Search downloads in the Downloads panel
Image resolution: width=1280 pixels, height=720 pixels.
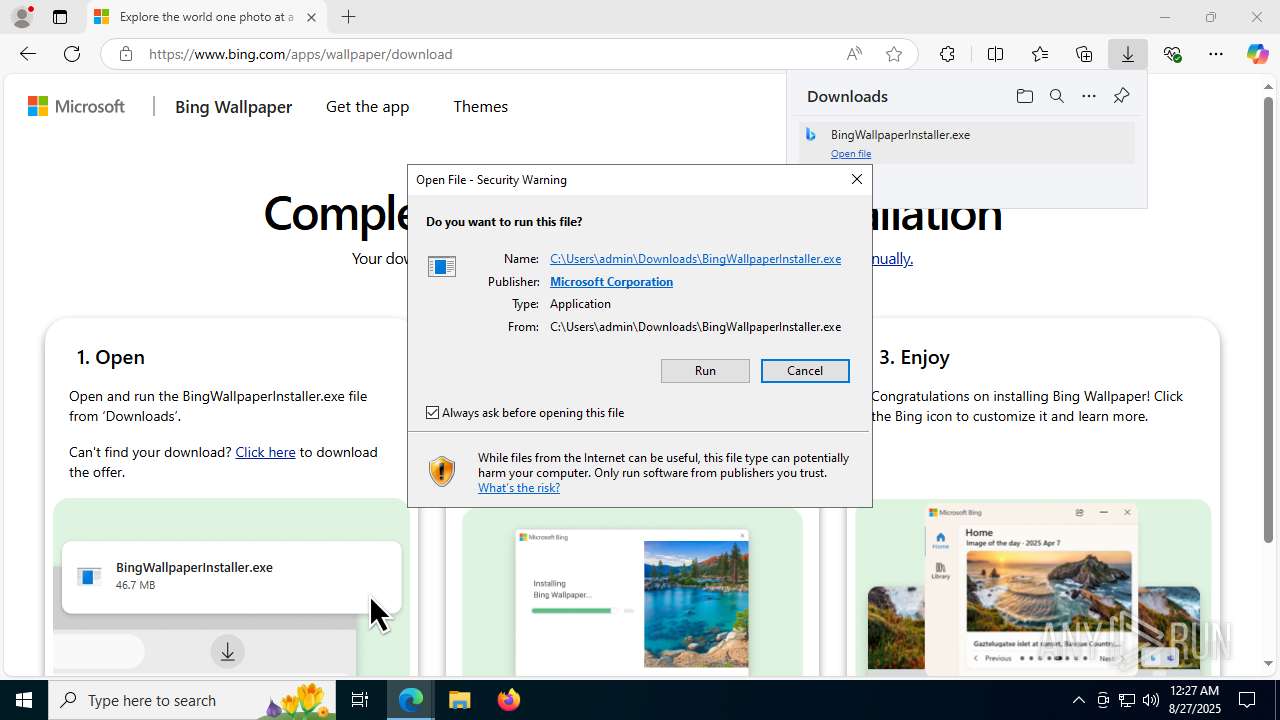point(1056,96)
